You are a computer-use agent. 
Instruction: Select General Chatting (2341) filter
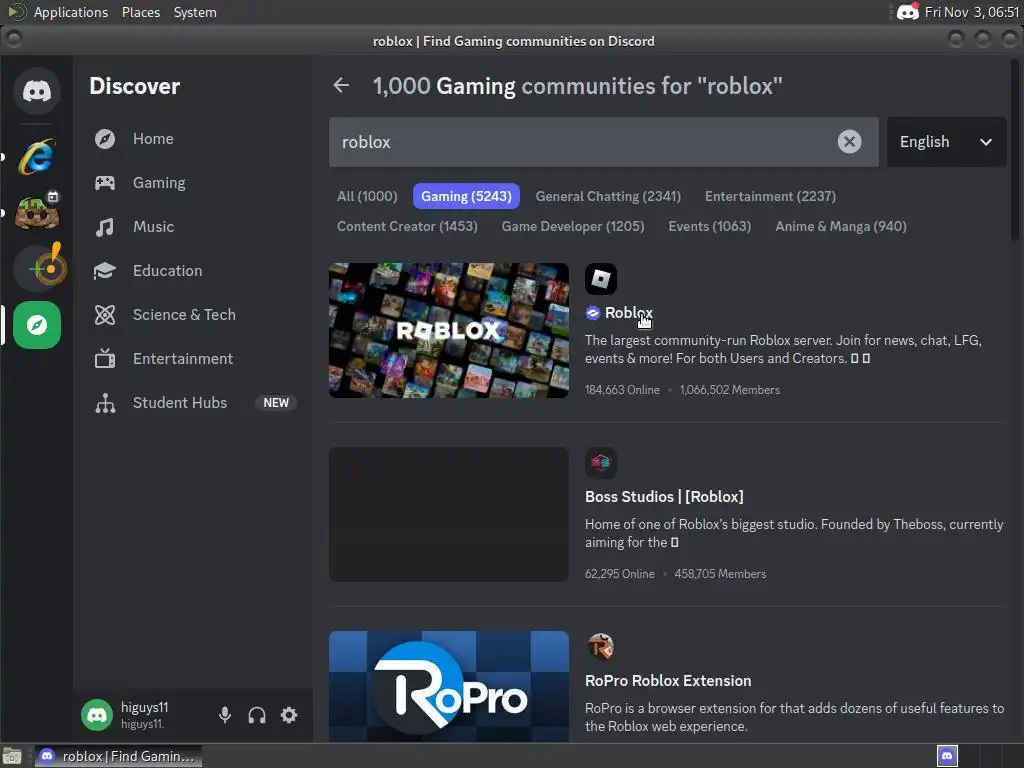[608, 196]
